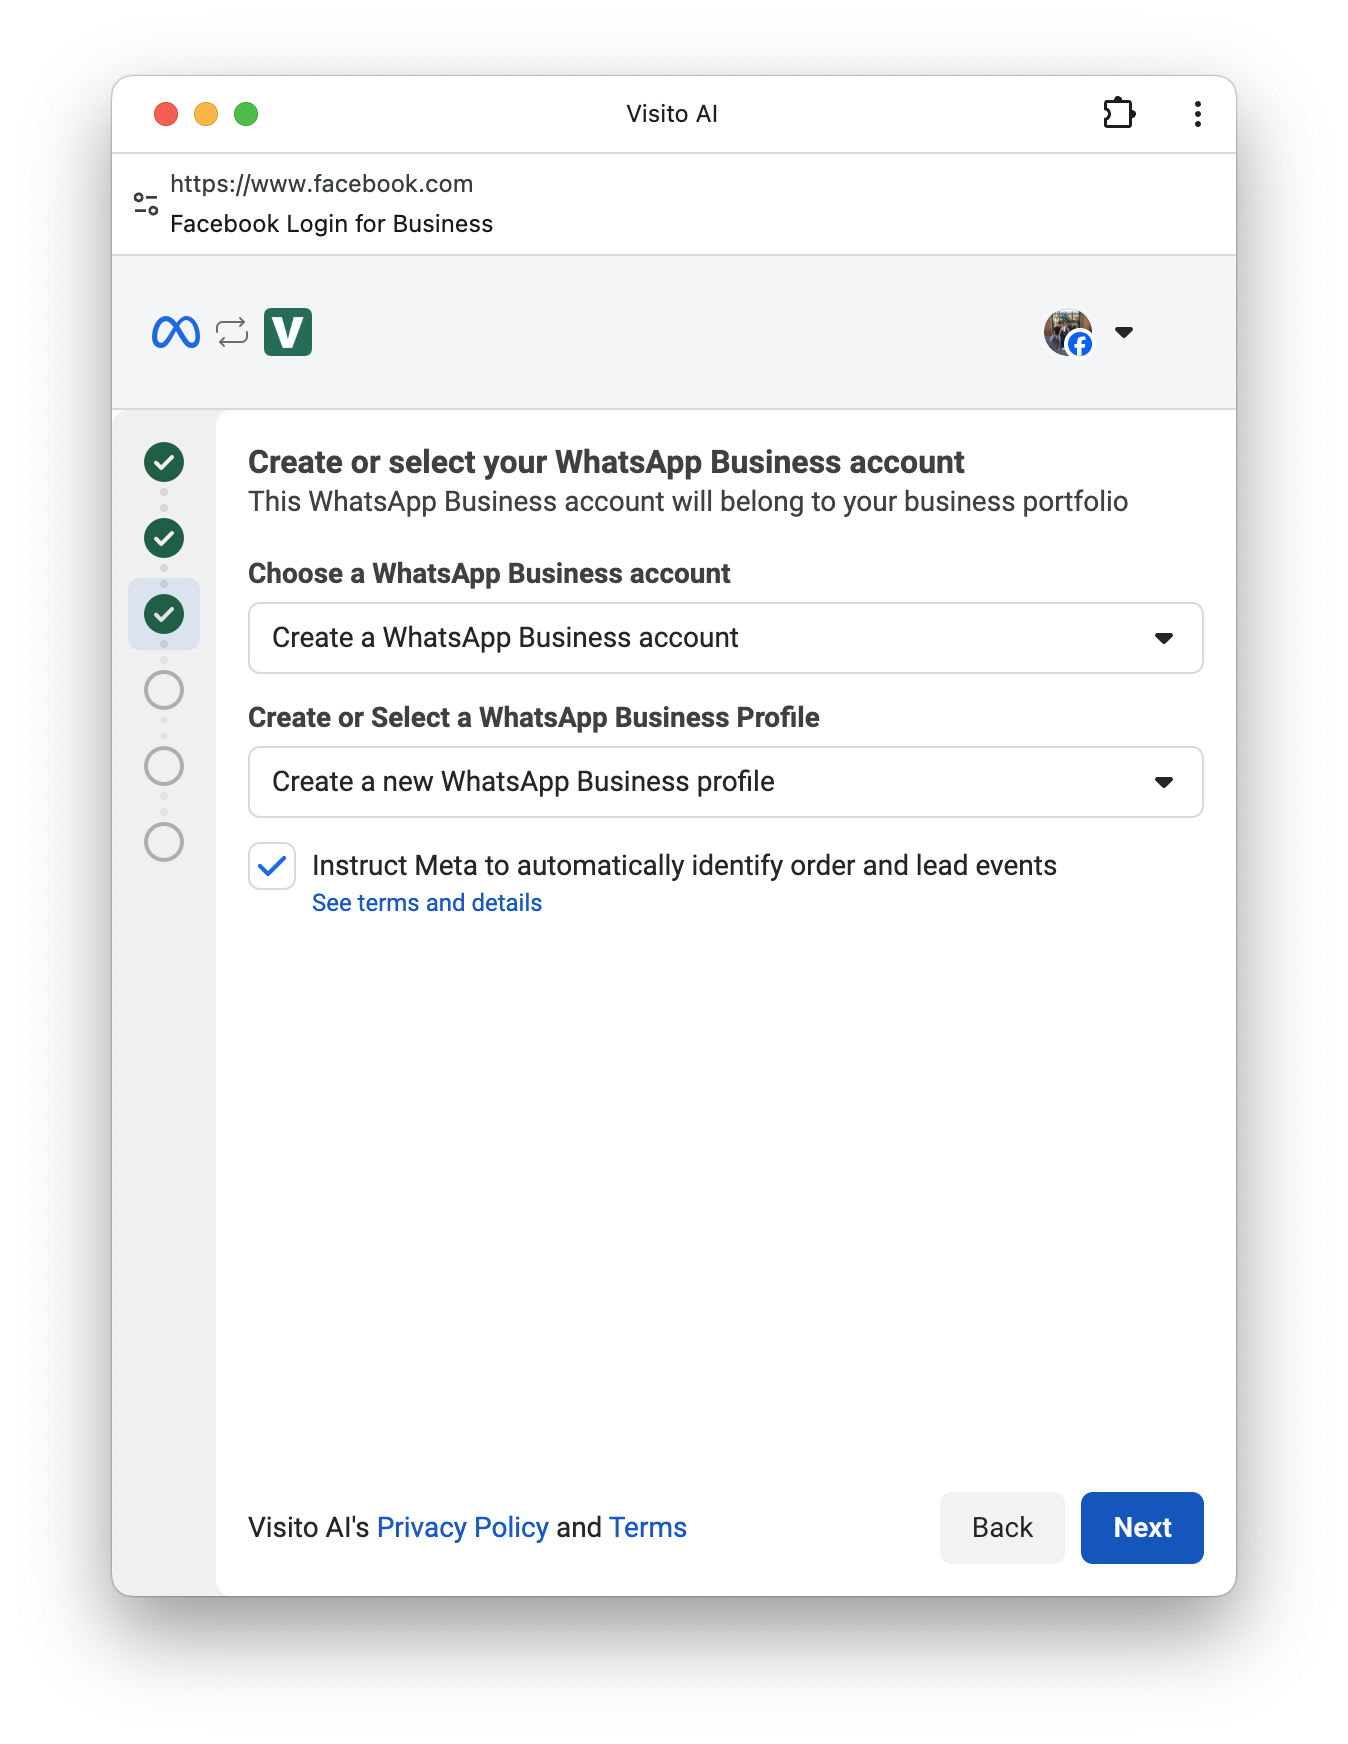This screenshot has height=1744, width=1348.
Task: Expand the account switcher arrow next to avatar
Action: [1124, 332]
